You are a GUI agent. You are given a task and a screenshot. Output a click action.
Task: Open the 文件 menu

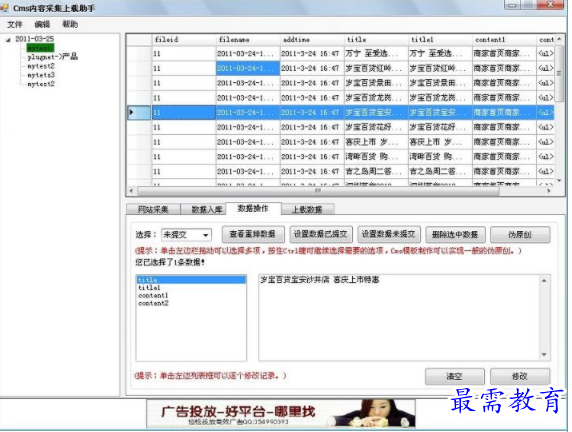click(x=15, y=24)
